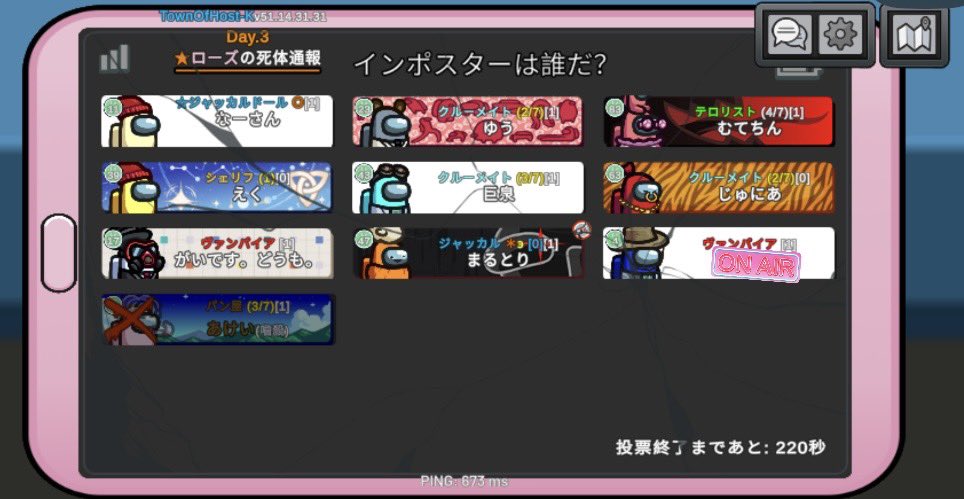Vote for えく's starry blue card
The image size is (964, 499).
[x=217, y=187]
